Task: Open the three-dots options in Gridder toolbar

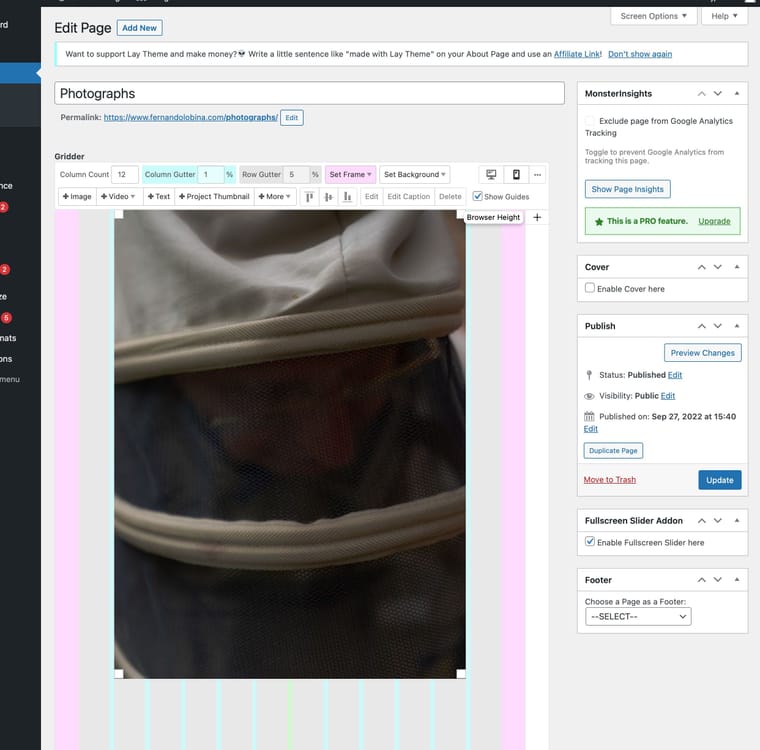Action: coord(538,175)
